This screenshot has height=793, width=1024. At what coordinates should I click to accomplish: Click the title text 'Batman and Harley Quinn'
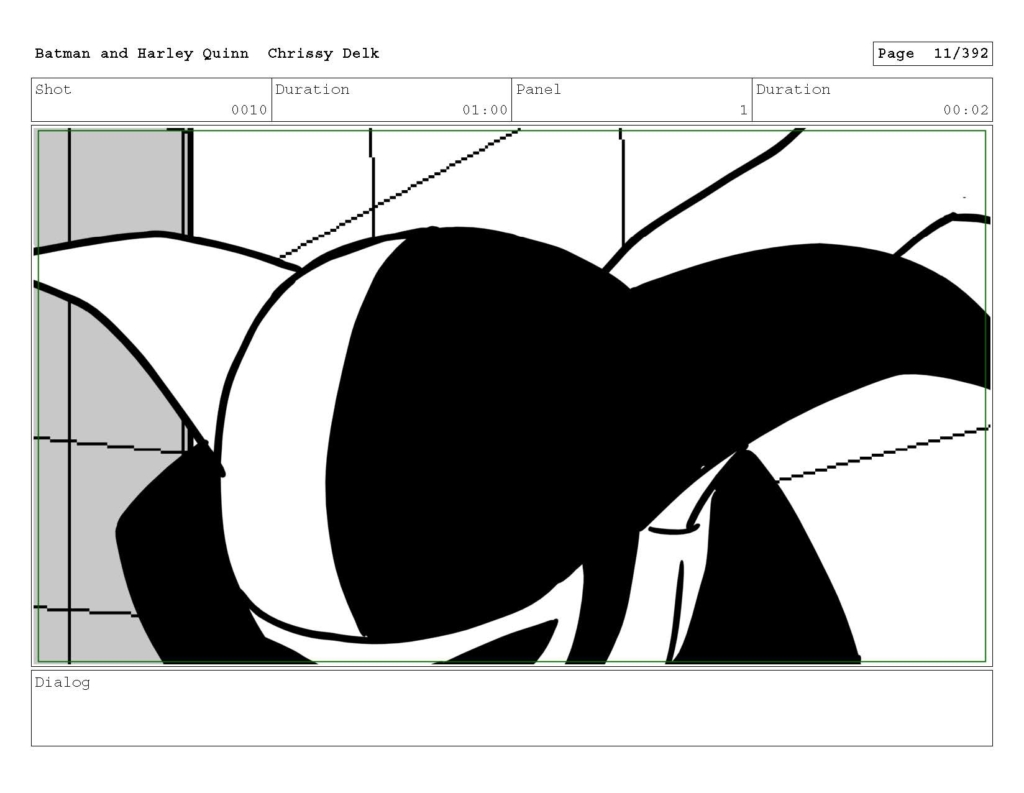click(142, 54)
